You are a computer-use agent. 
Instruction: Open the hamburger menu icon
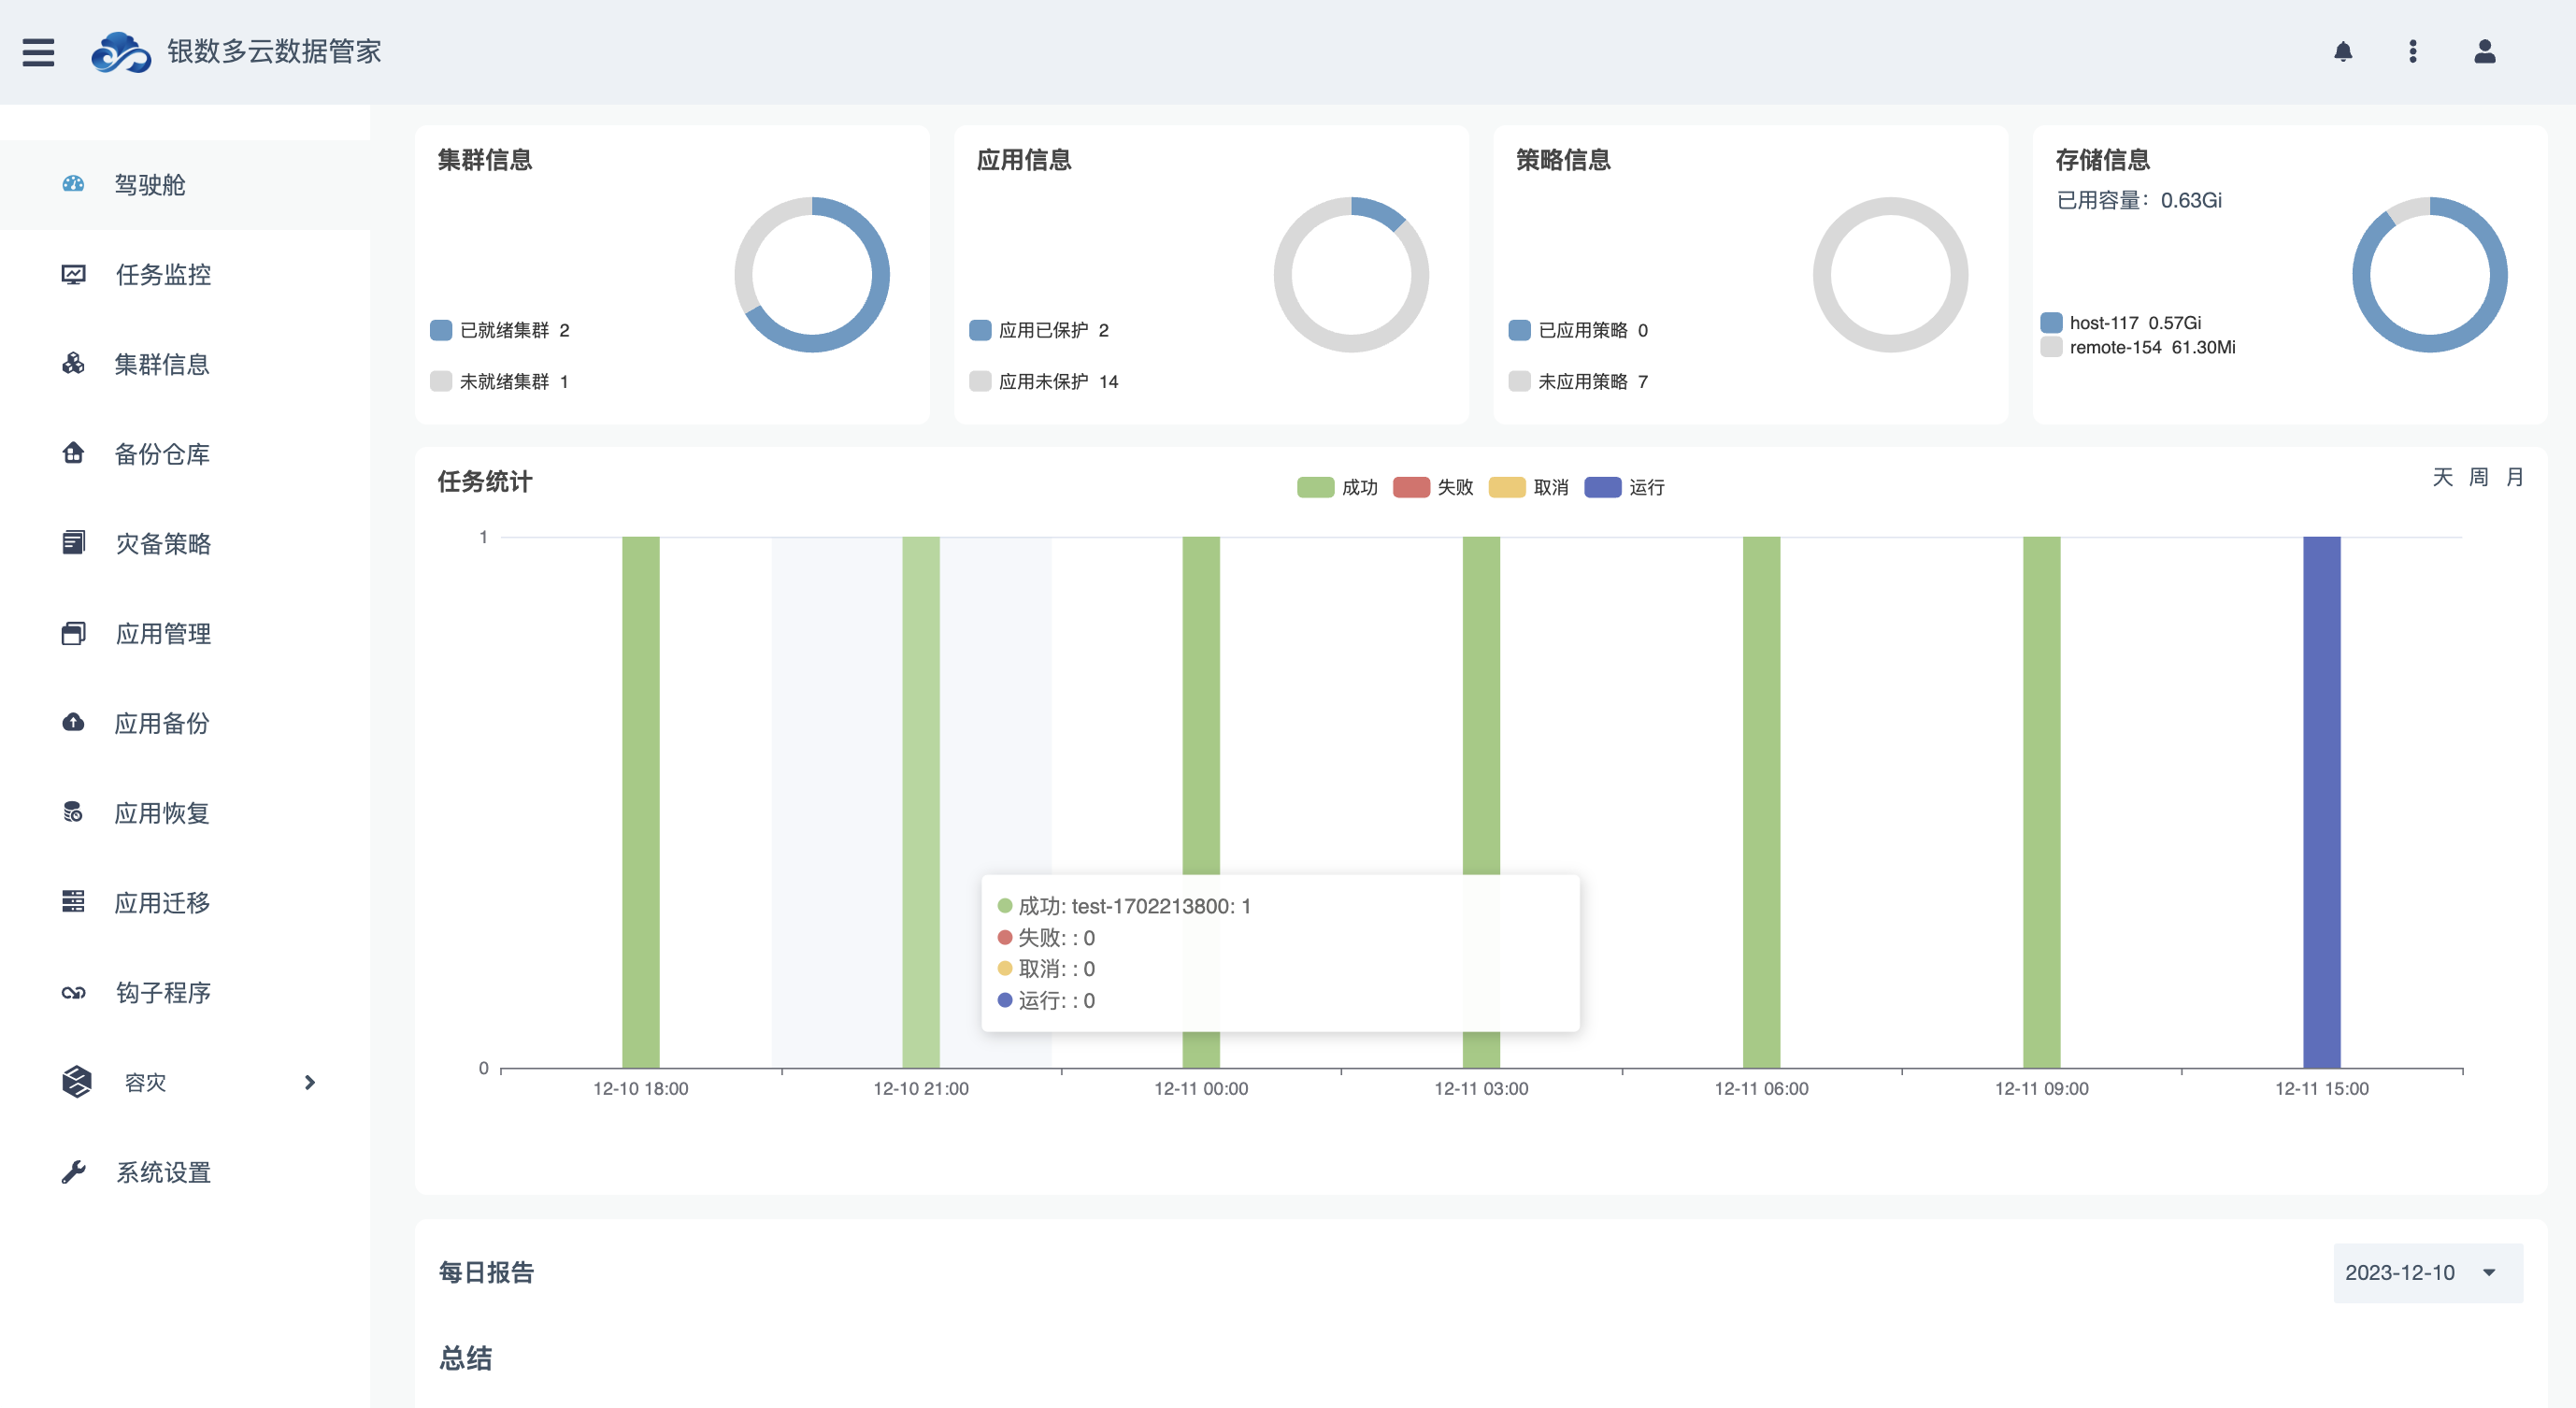click(x=39, y=51)
